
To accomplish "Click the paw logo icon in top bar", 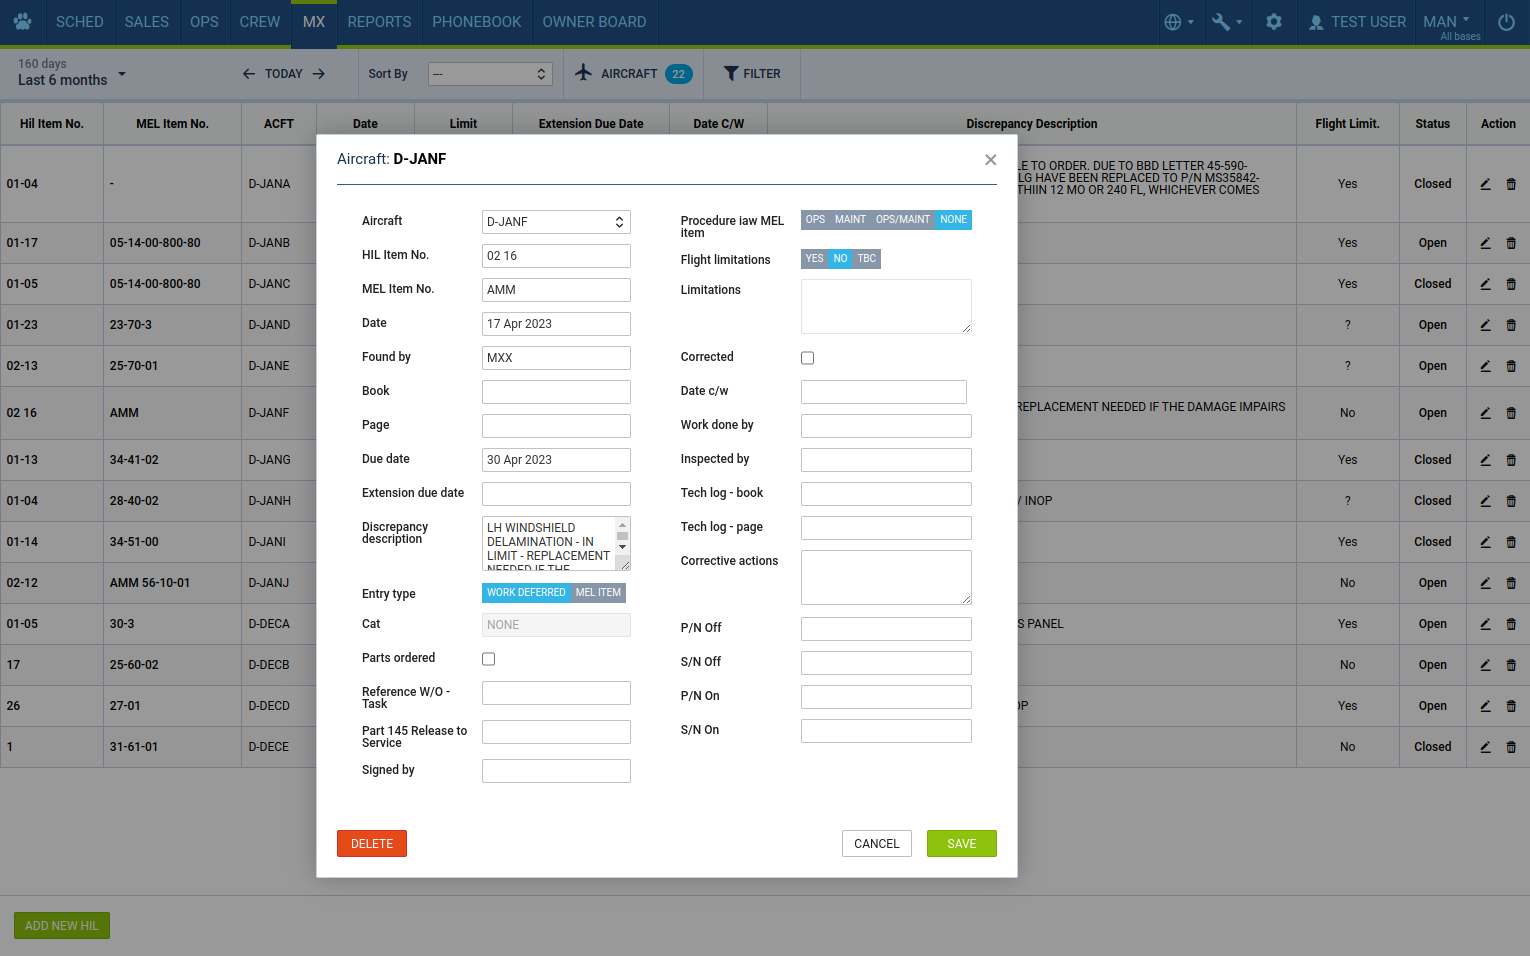I will (23, 22).
